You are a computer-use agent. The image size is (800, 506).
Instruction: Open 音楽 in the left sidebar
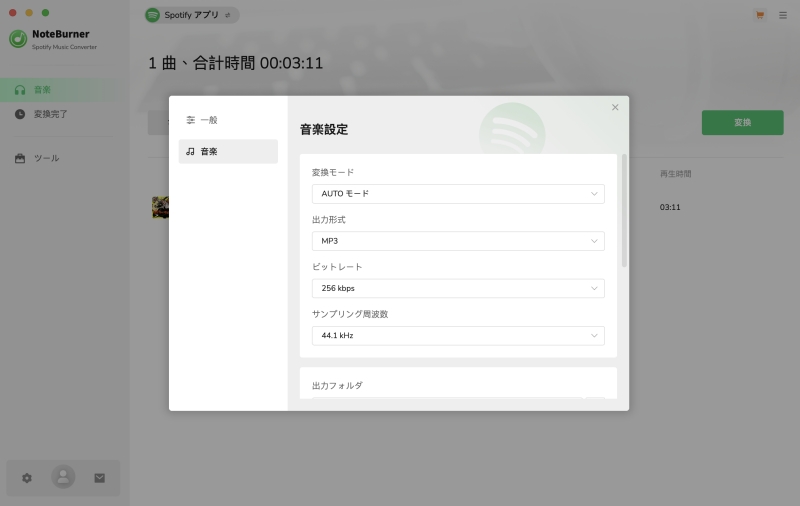pos(64,90)
